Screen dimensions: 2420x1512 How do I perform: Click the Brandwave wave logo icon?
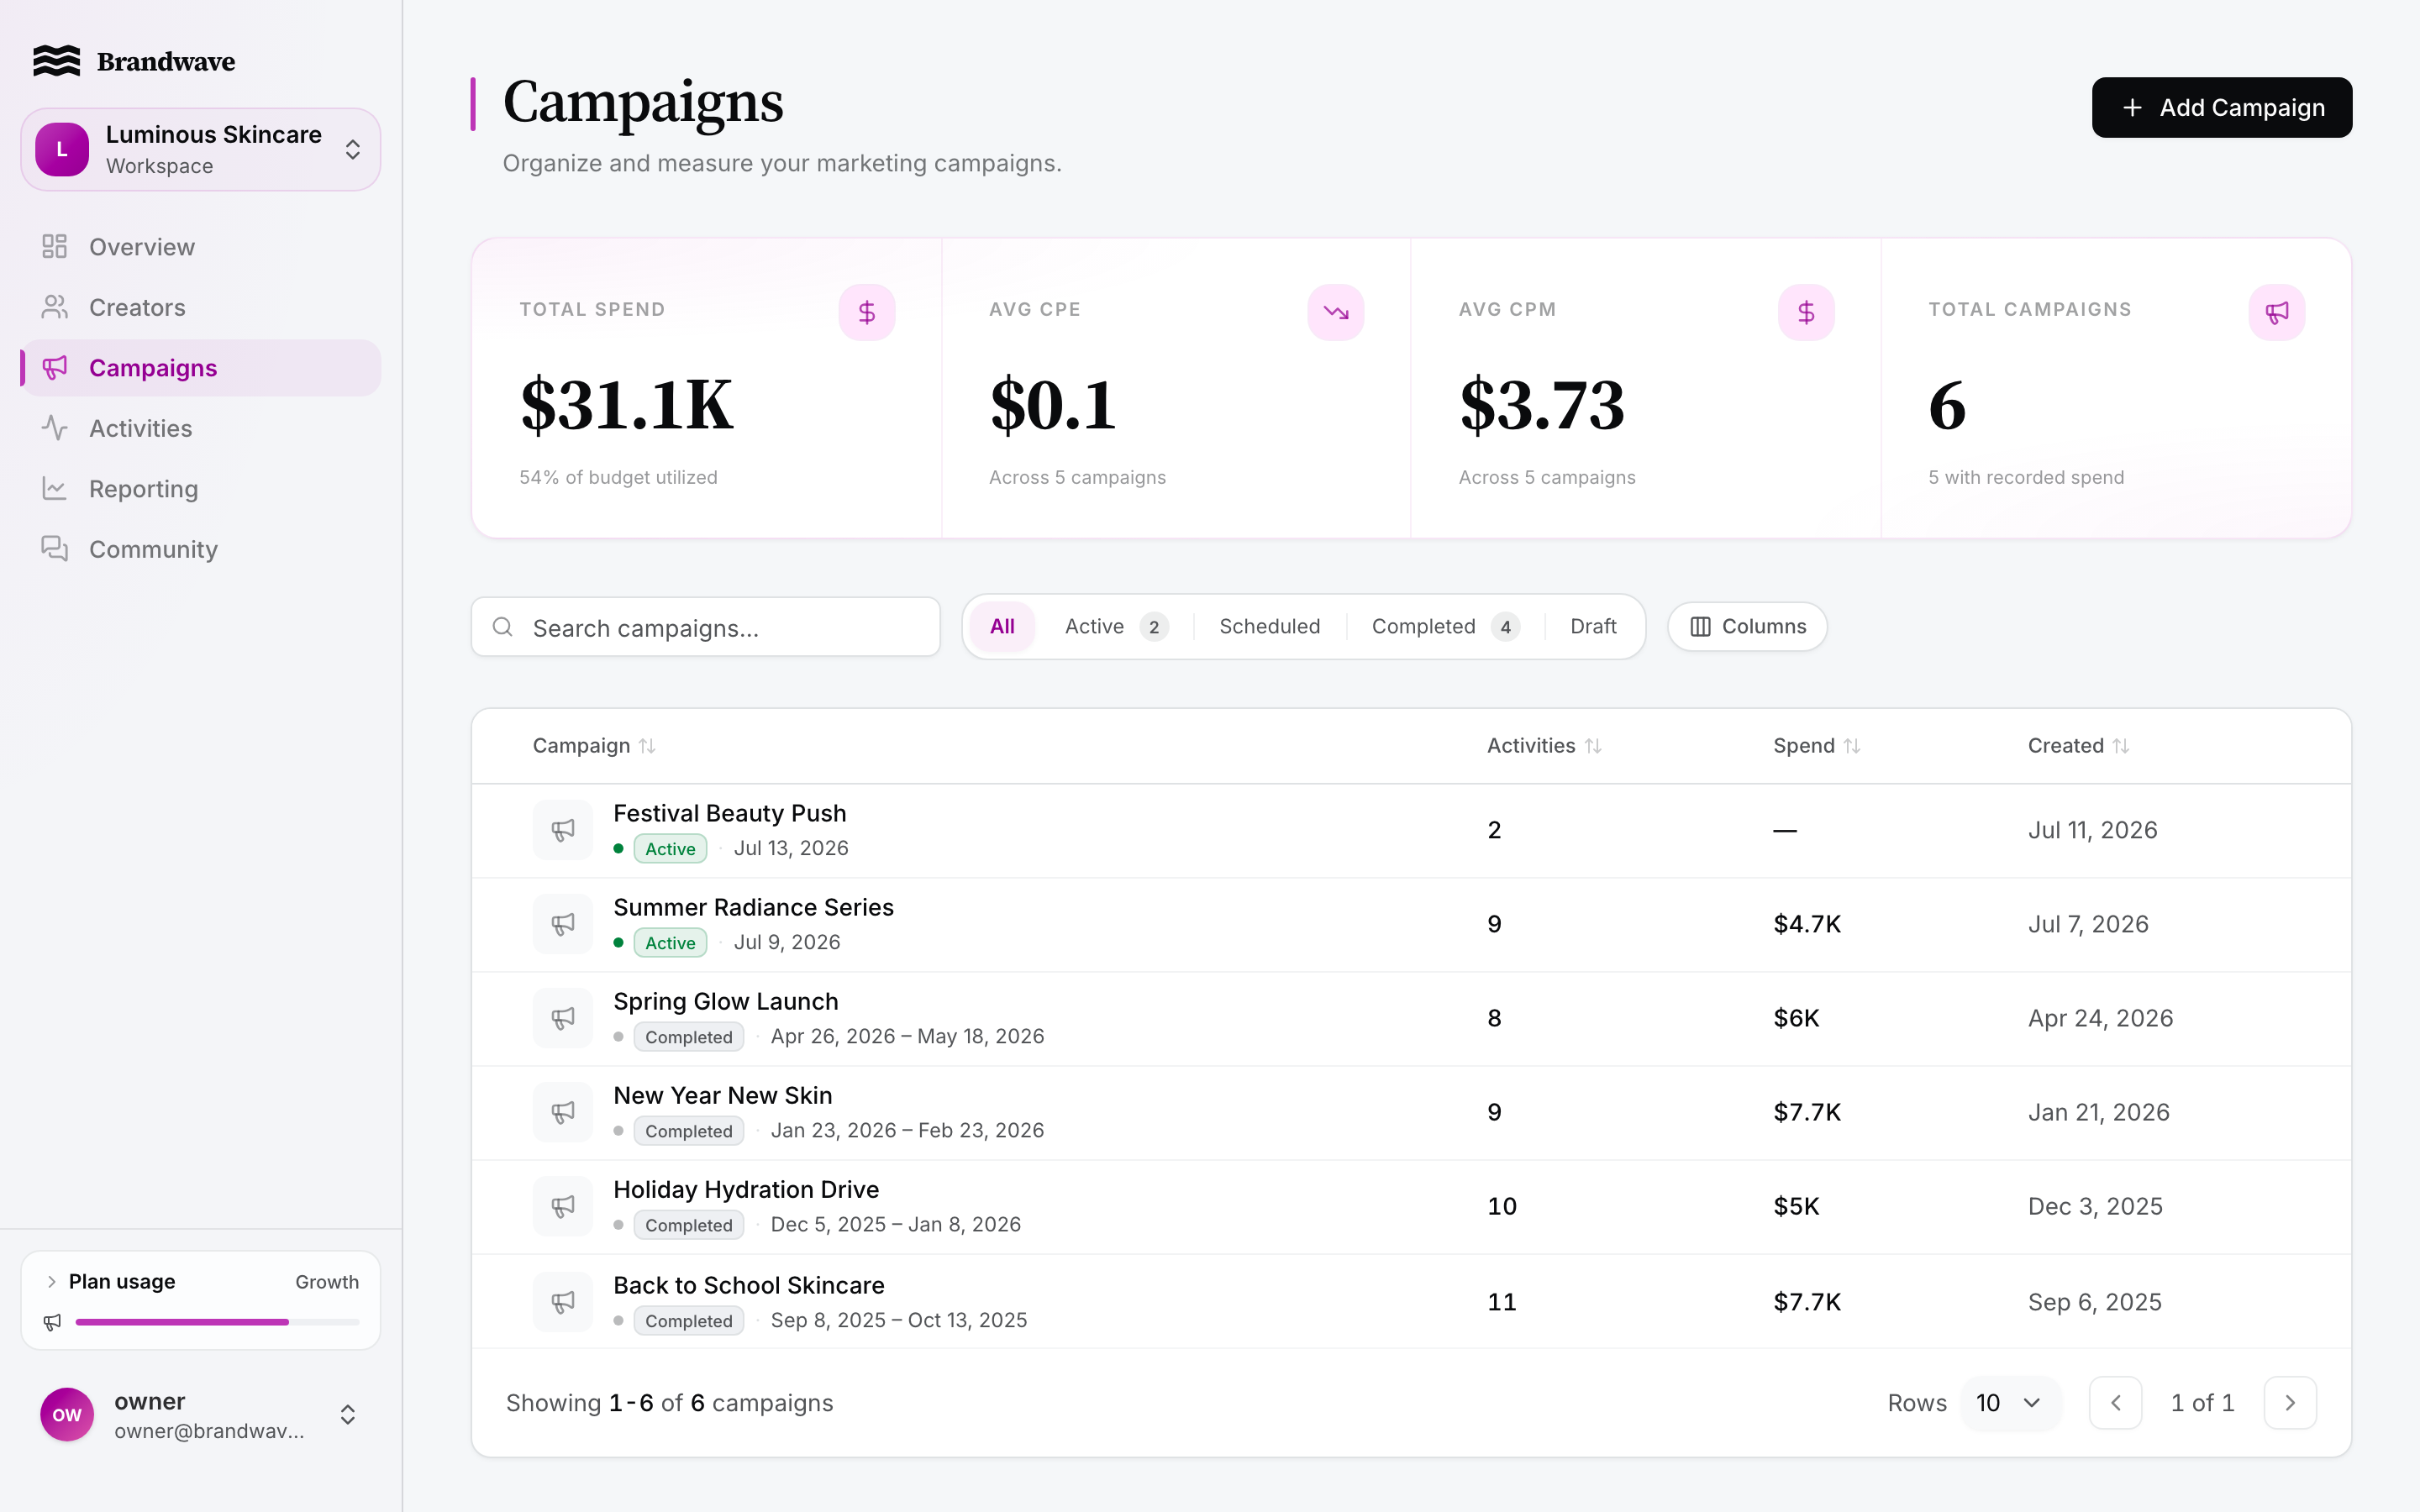pos(56,61)
